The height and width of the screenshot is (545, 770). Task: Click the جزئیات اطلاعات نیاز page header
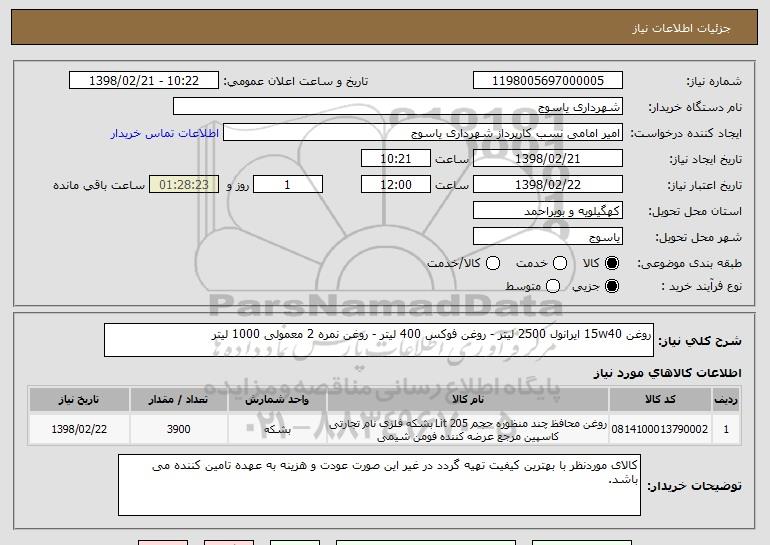(681, 28)
